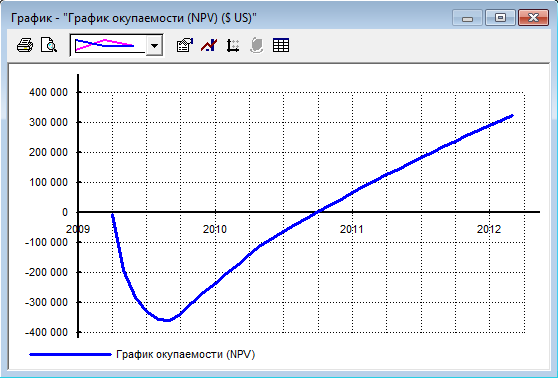Click the '-100 000' y-axis label
558x378 pixels.
(x=46, y=242)
